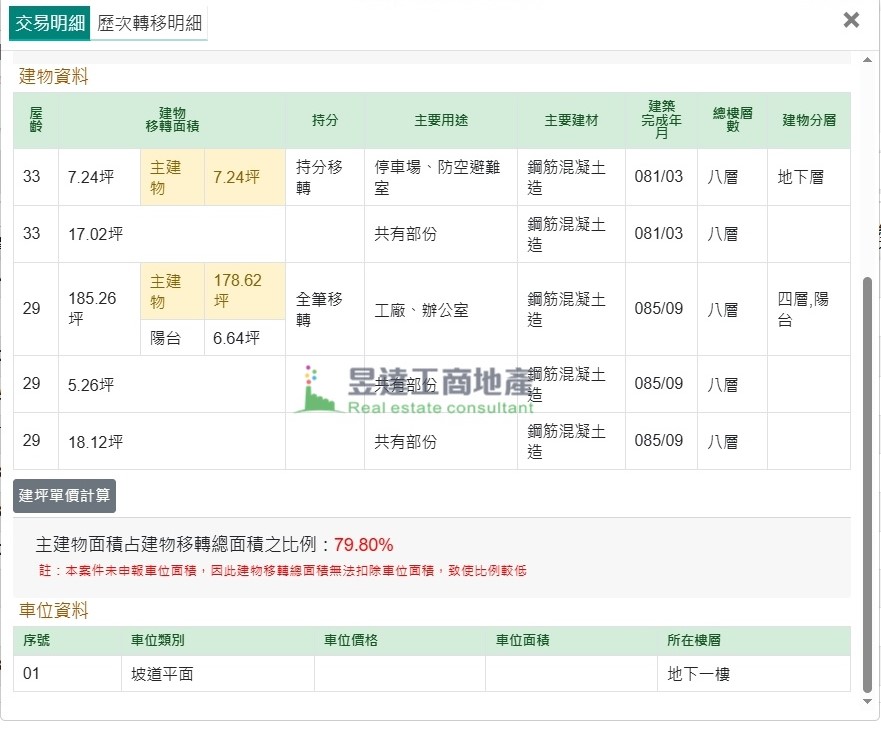Click the 主要用途 column header
Screen dimensions: 881x734
tap(441, 120)
